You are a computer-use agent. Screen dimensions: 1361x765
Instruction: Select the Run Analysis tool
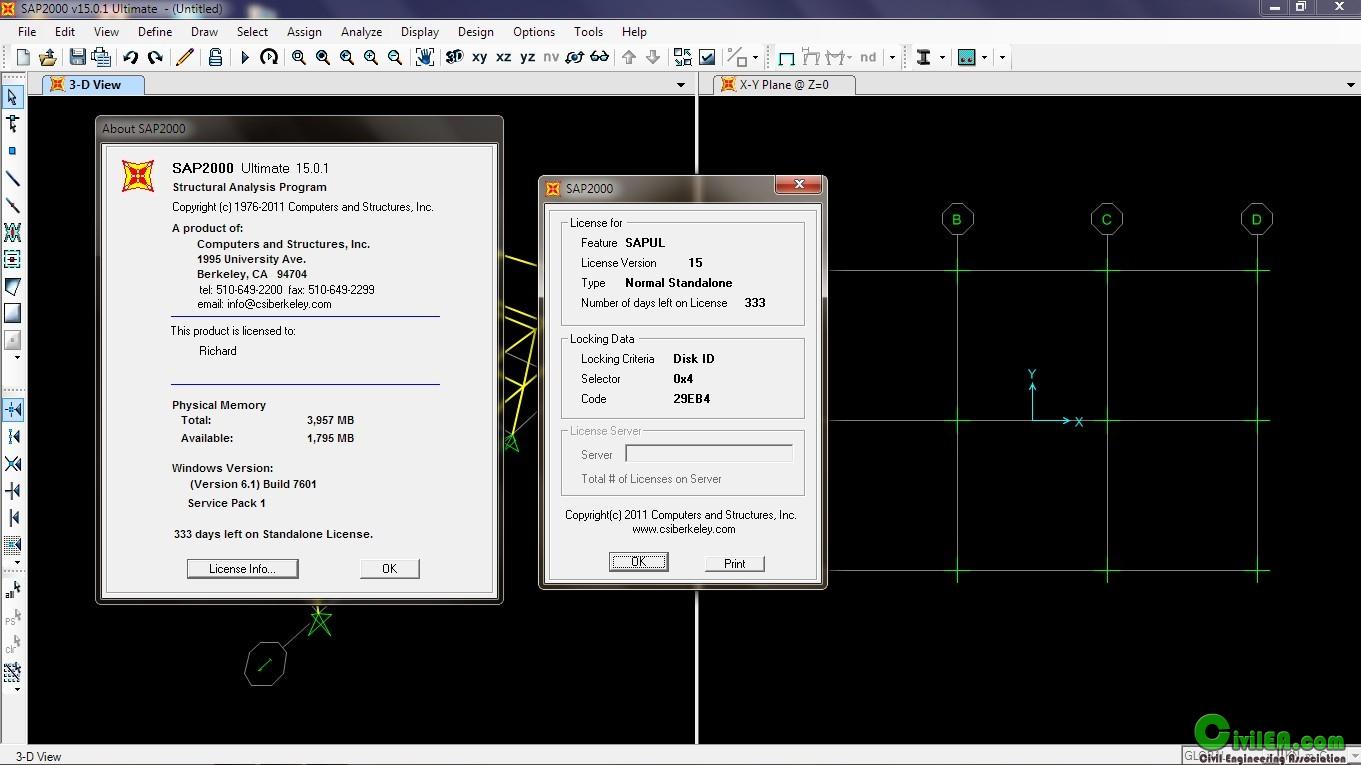point(244,57)
